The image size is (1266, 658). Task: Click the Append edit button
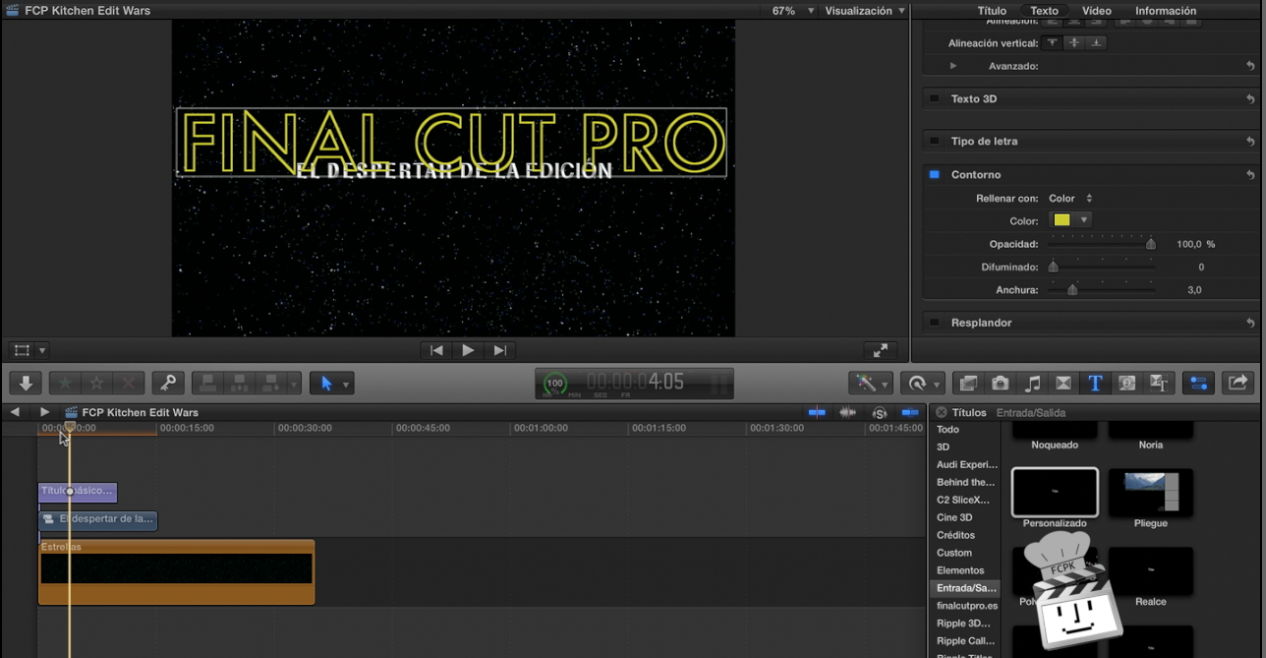pos(271,383)
